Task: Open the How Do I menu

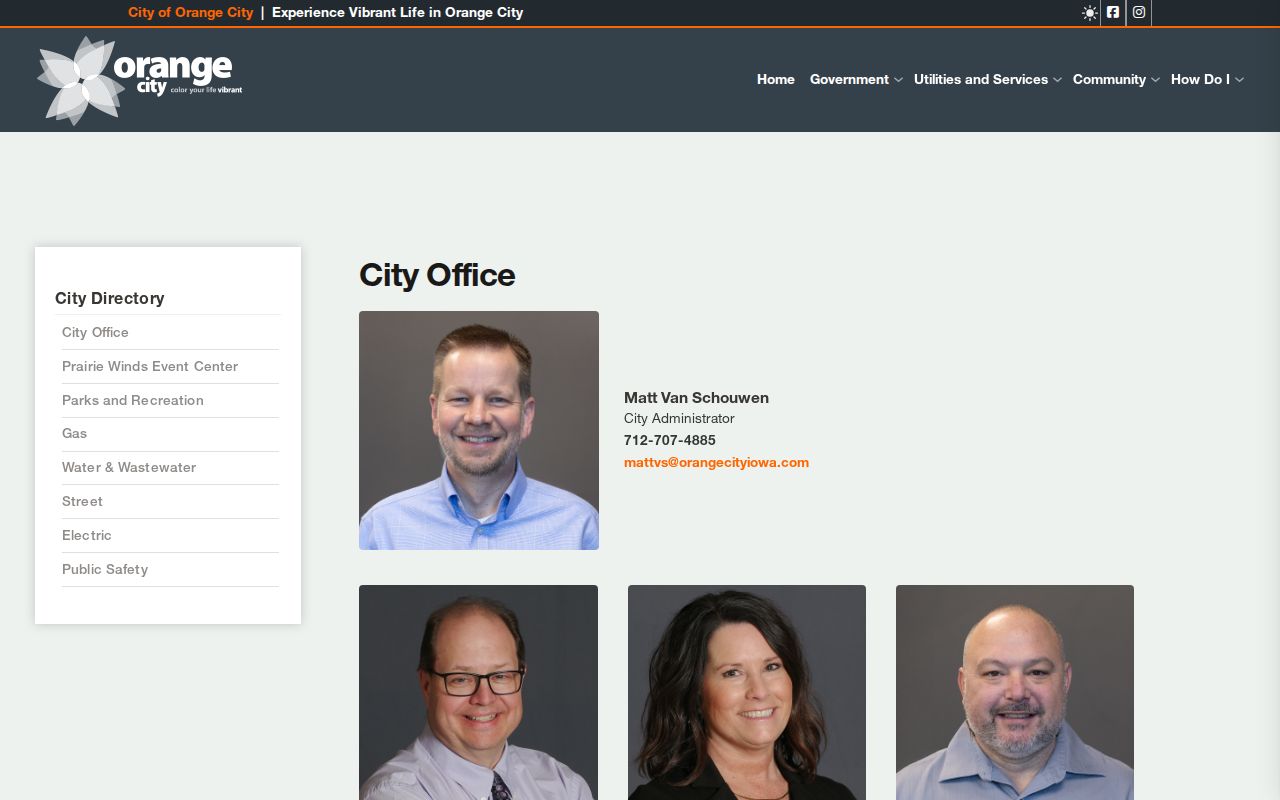Action: click(x=1200, y=79)
